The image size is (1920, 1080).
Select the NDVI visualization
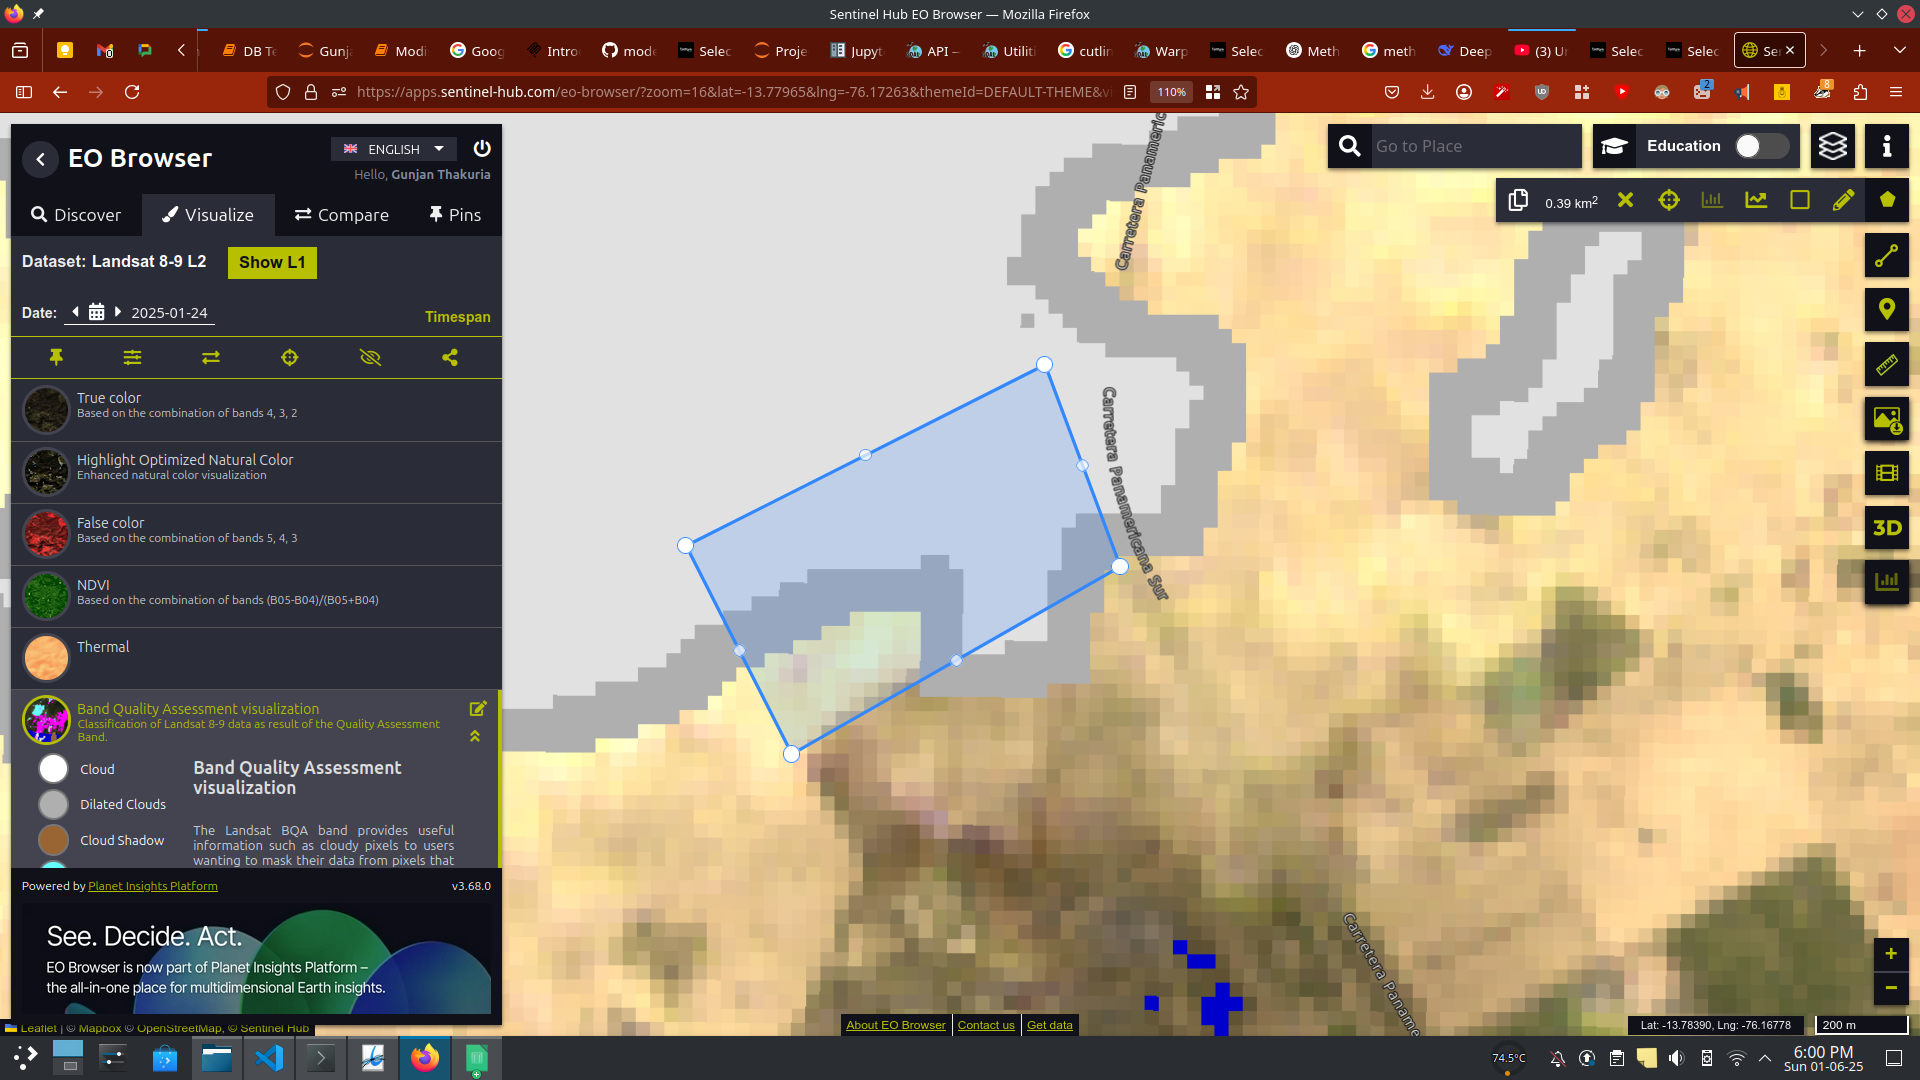pos(256,596)
